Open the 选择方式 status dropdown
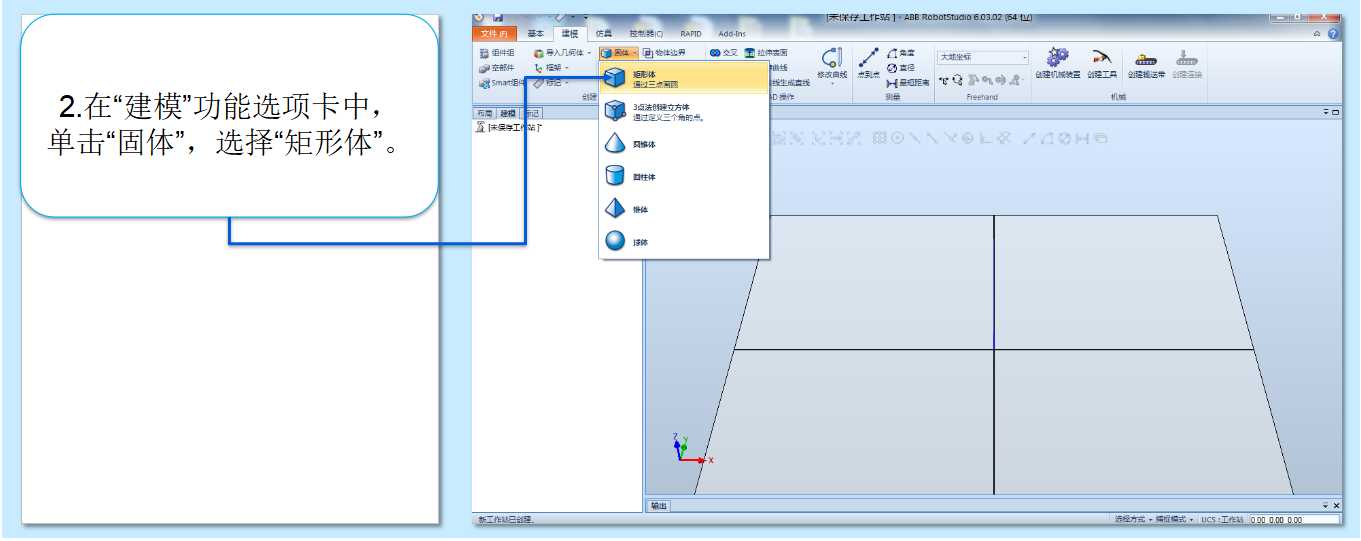 [x=1134, y=520]
